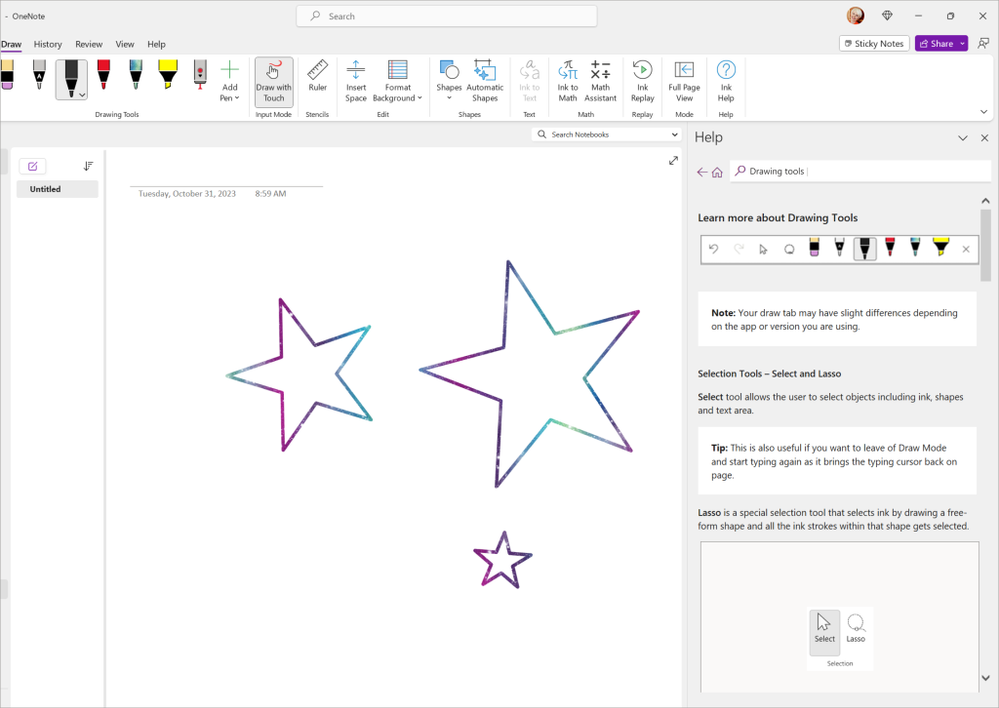Go back in Help pane
The image size is (999, 708).
tap(702, 172)
